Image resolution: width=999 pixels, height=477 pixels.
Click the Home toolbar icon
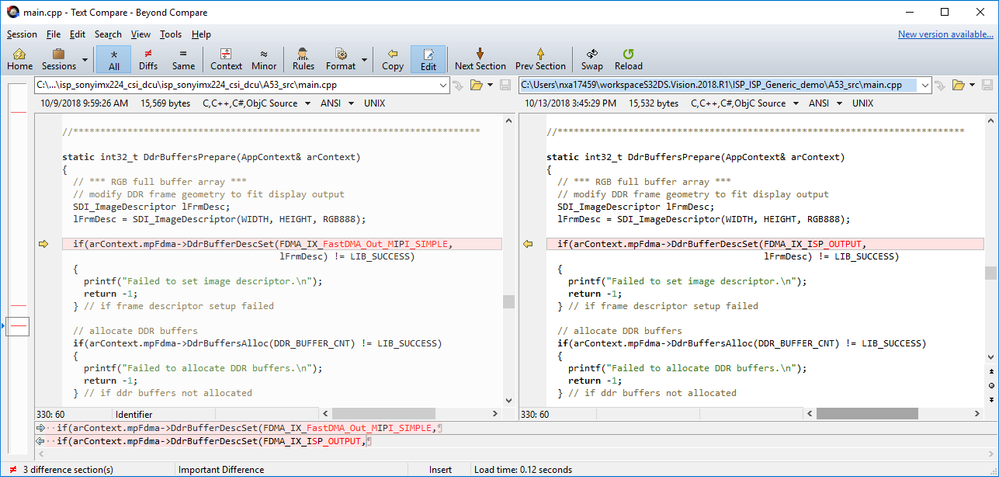click(x=20, y=59)
